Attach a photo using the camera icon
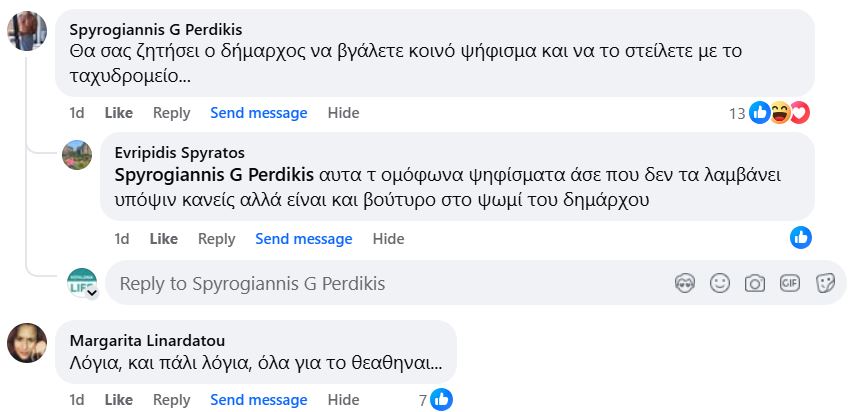 (755, 284)
